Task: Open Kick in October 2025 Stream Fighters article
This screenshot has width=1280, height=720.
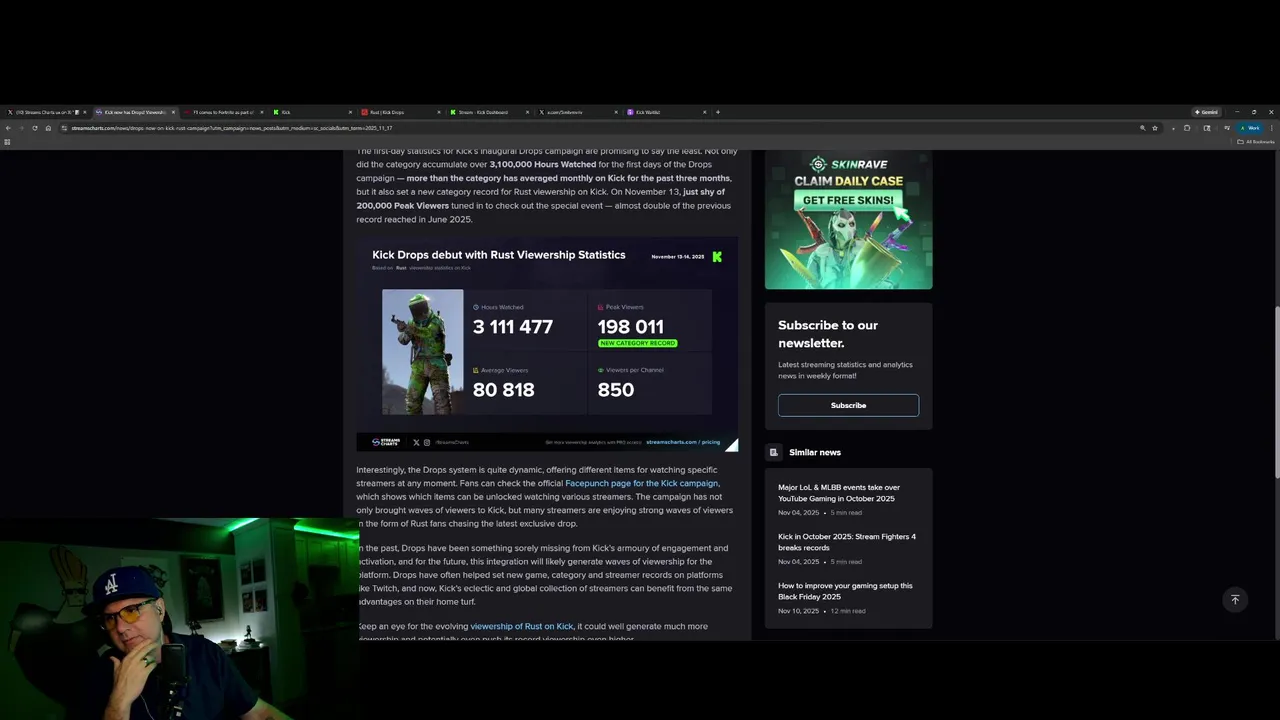Action: 847,542
